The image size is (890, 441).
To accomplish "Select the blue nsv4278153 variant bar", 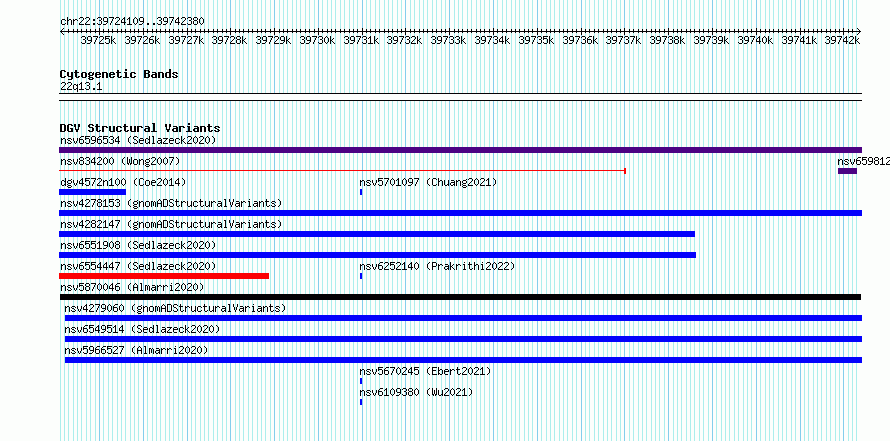I will (x=460, y=213).
